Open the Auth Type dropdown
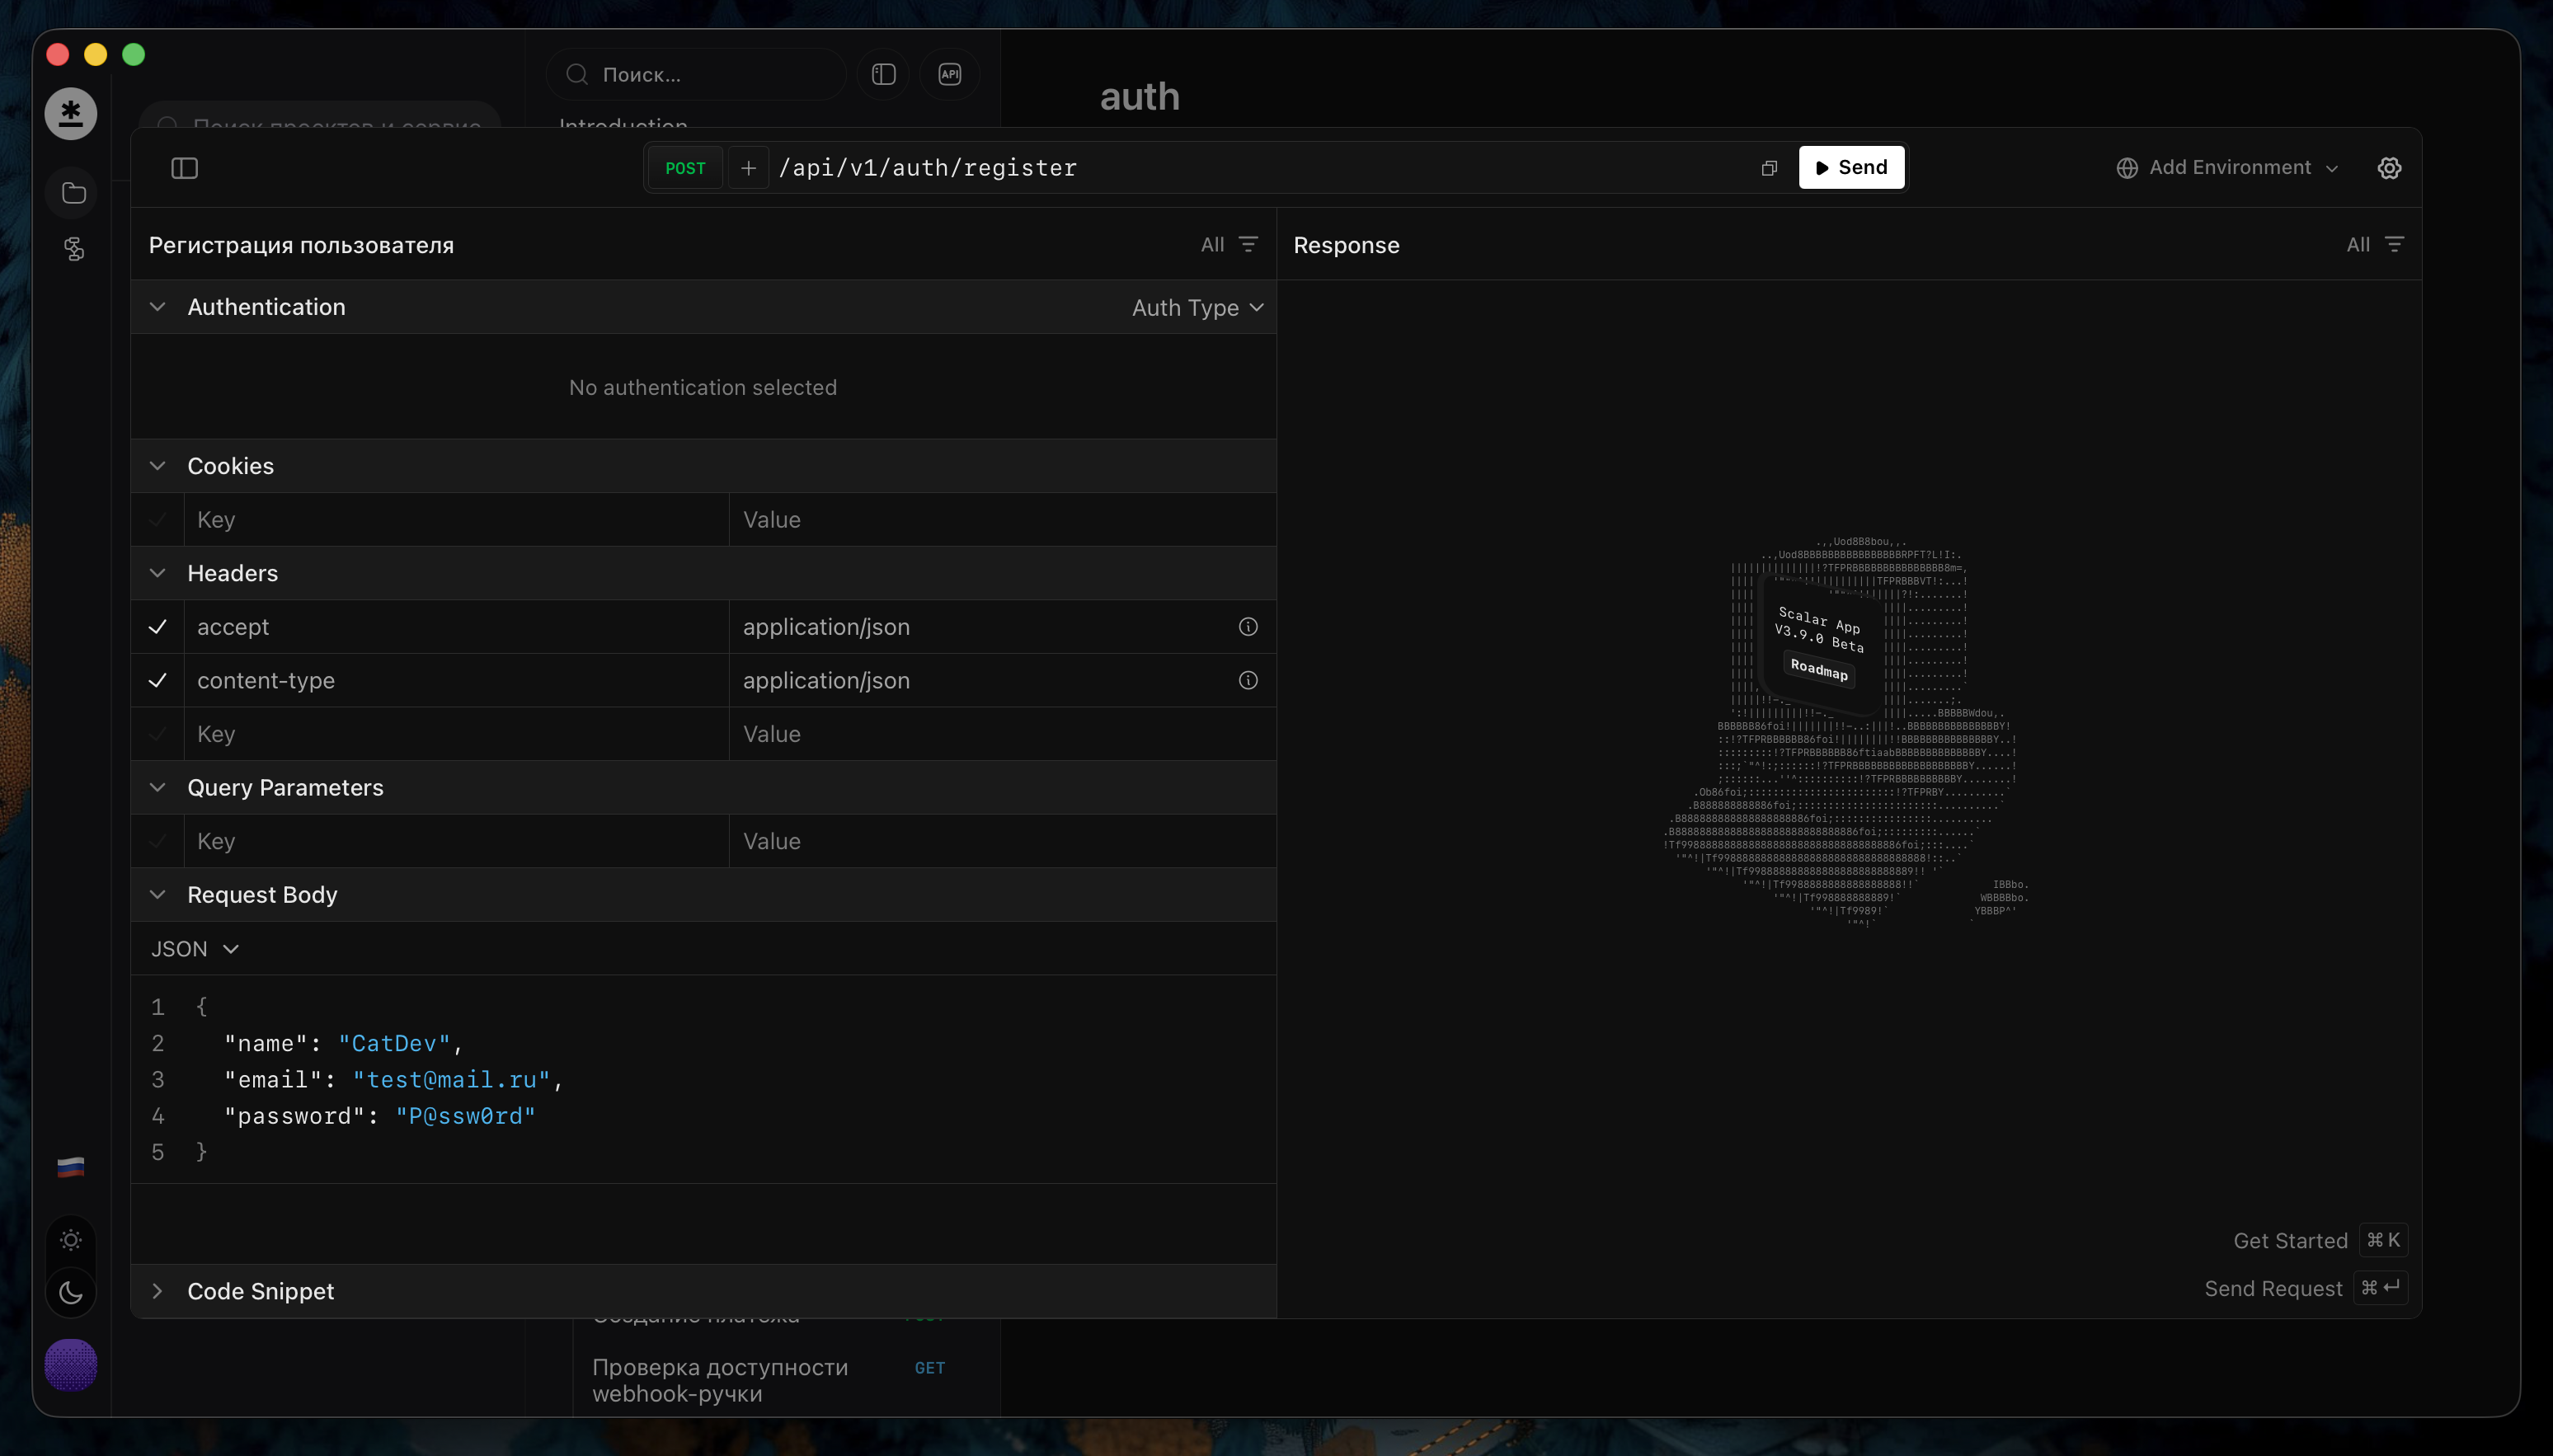 1197,308
